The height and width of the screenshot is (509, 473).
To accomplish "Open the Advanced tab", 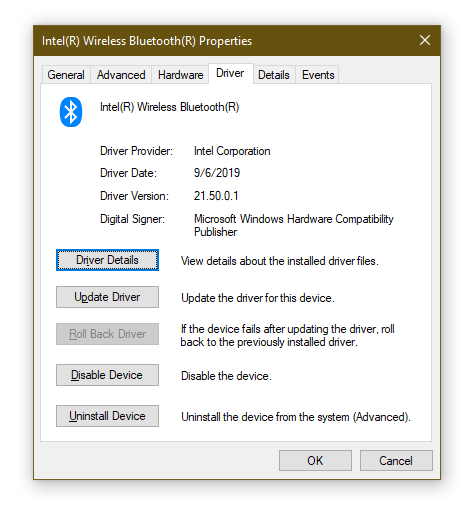I will click(121, 75).
